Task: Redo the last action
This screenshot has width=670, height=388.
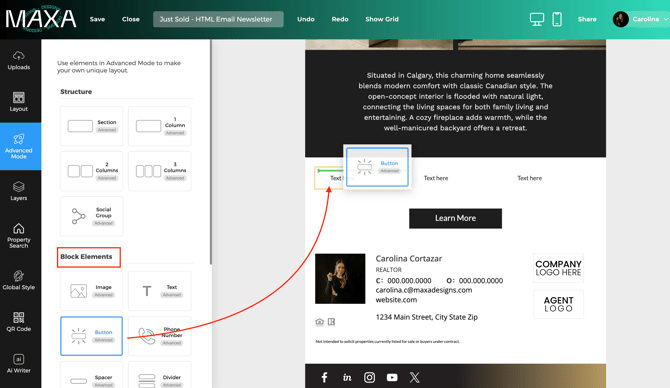Action: (340, 19)
